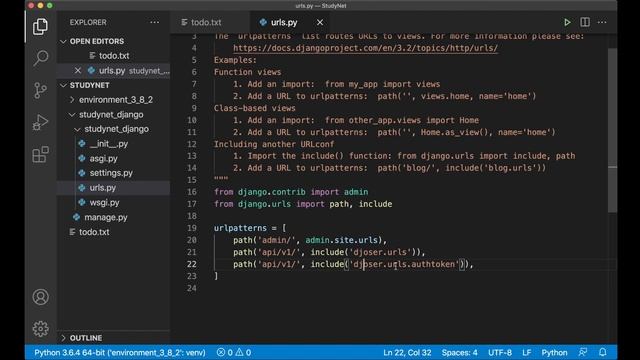Image resolution: width=640 pixels, height=360 pixels.
Task: Click 'admin.site.urls' text on line 20
Action: (x=343, y=240)
